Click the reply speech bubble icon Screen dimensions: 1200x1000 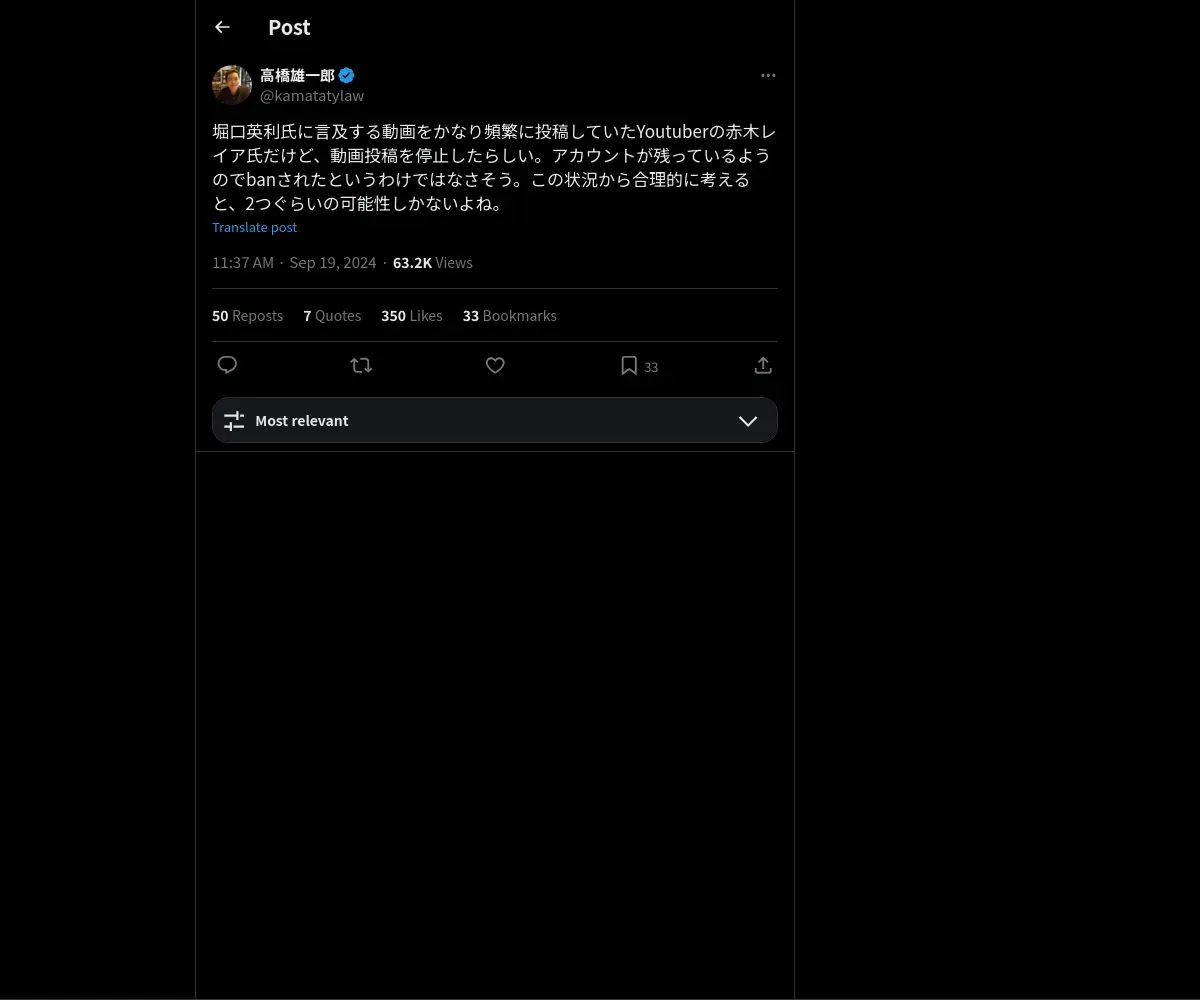227,365
